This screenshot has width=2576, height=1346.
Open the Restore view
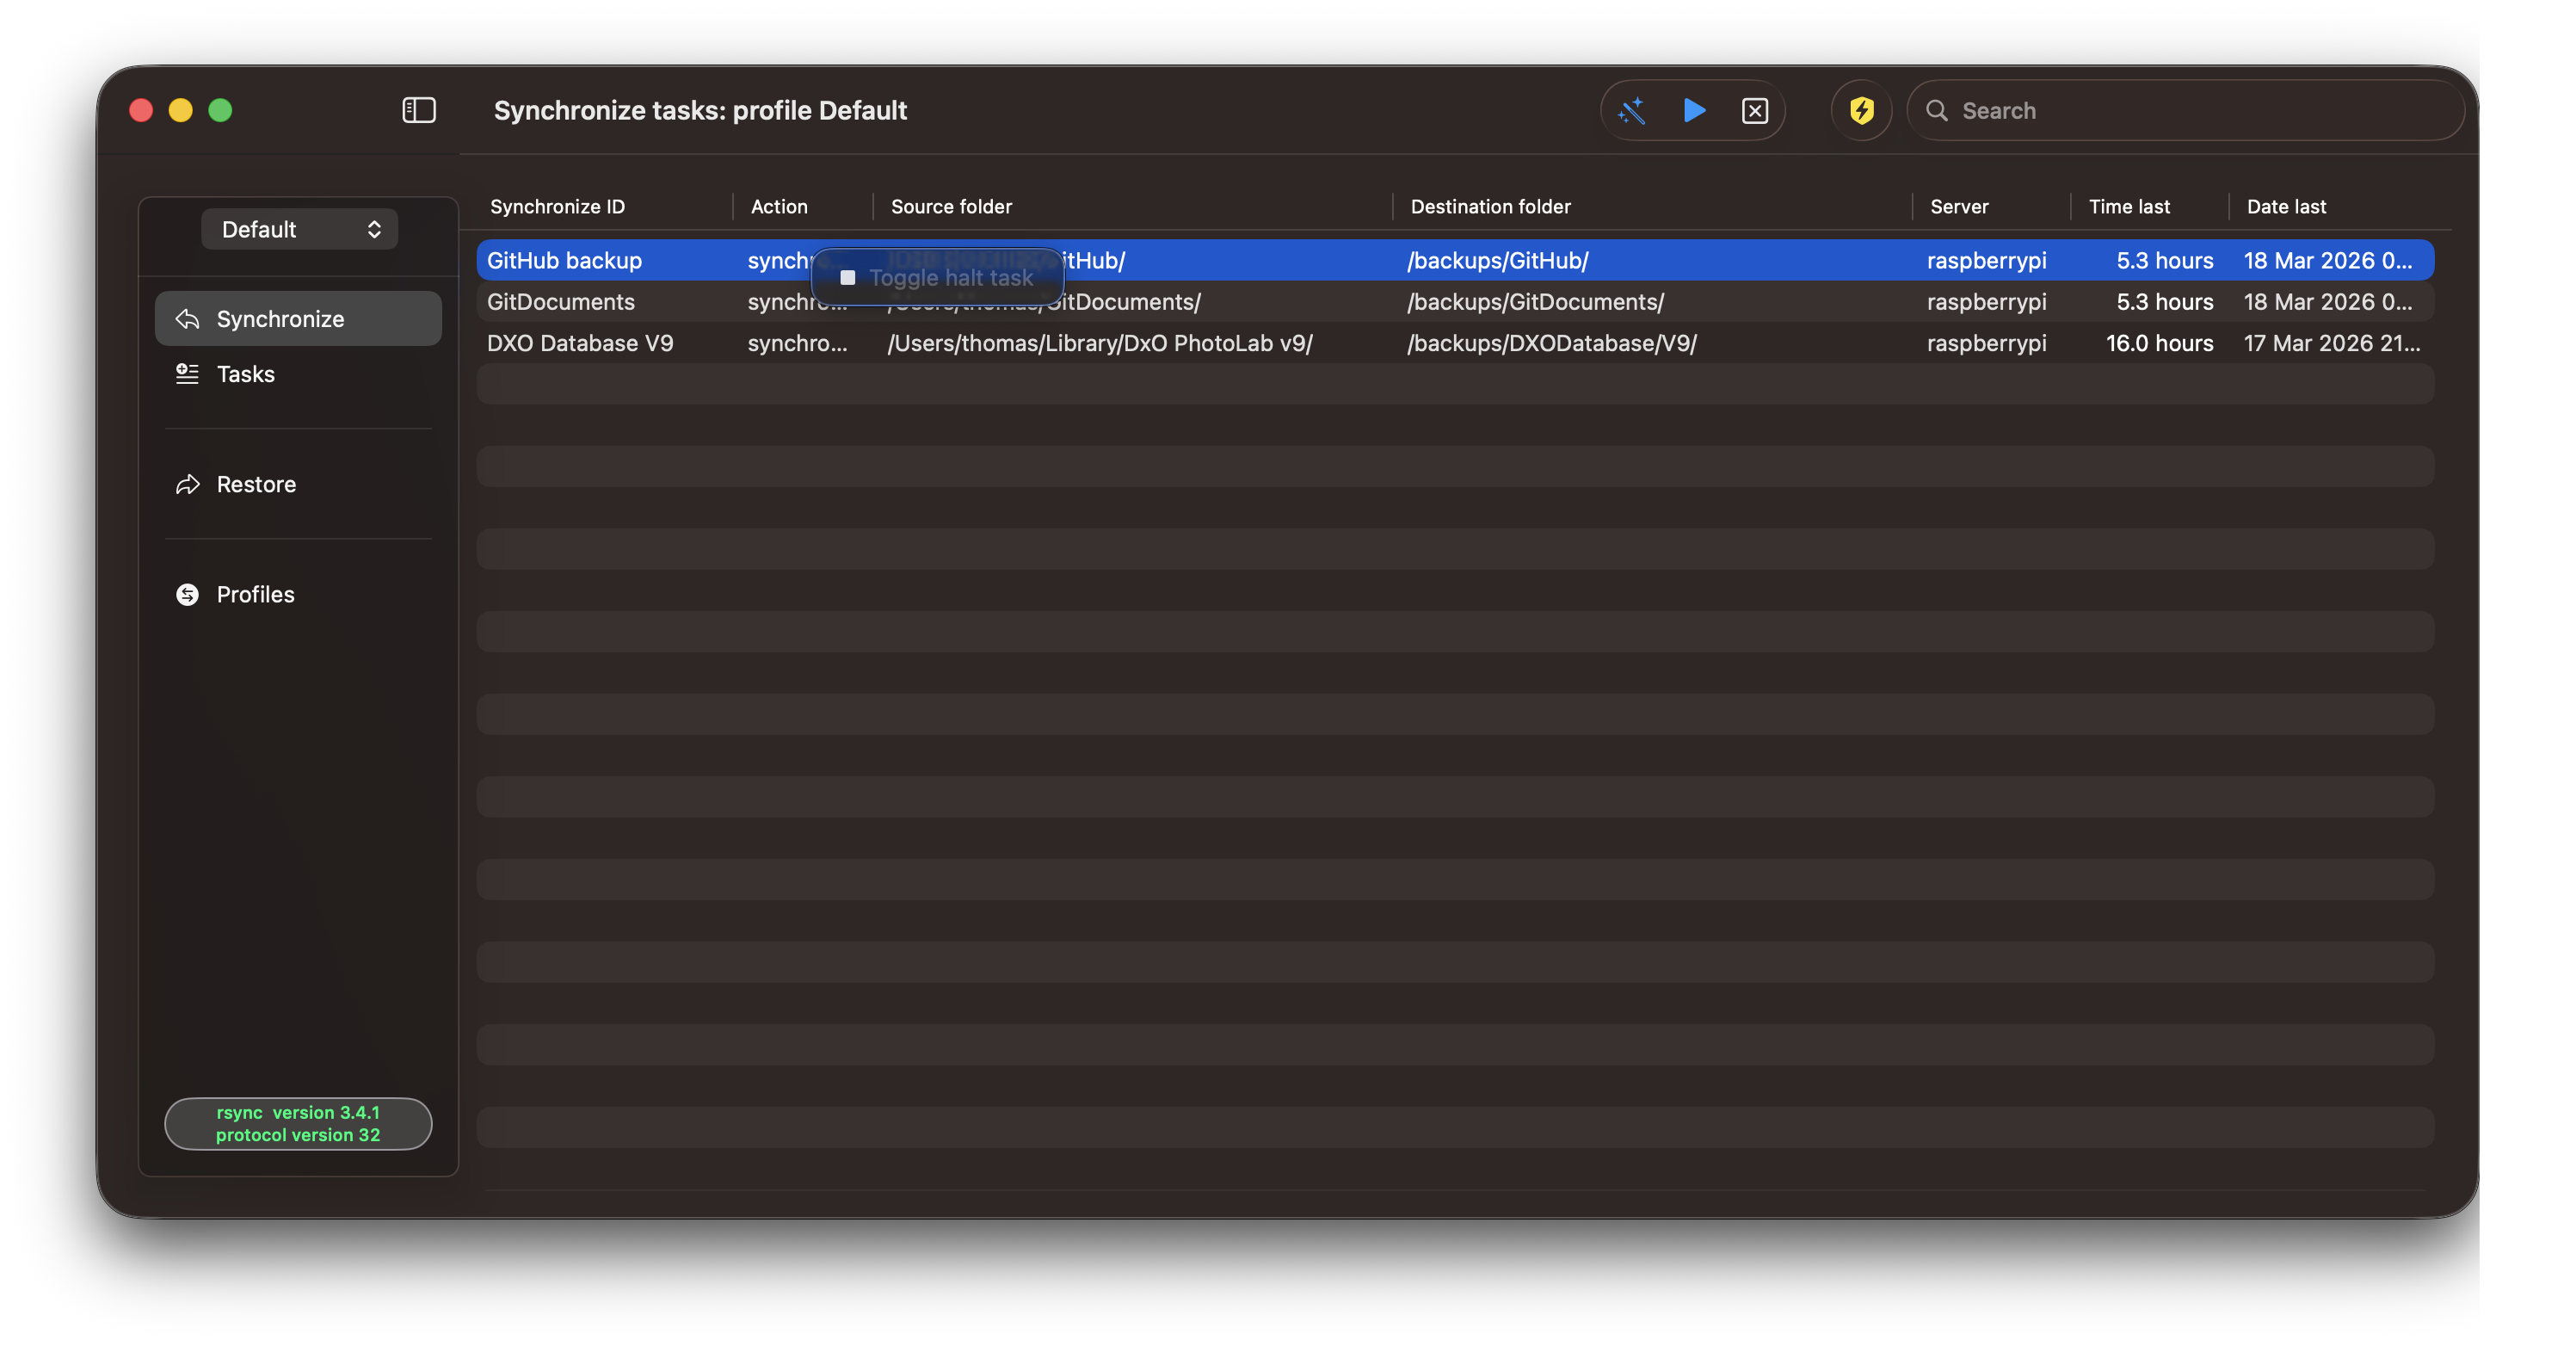coord(256,484)
